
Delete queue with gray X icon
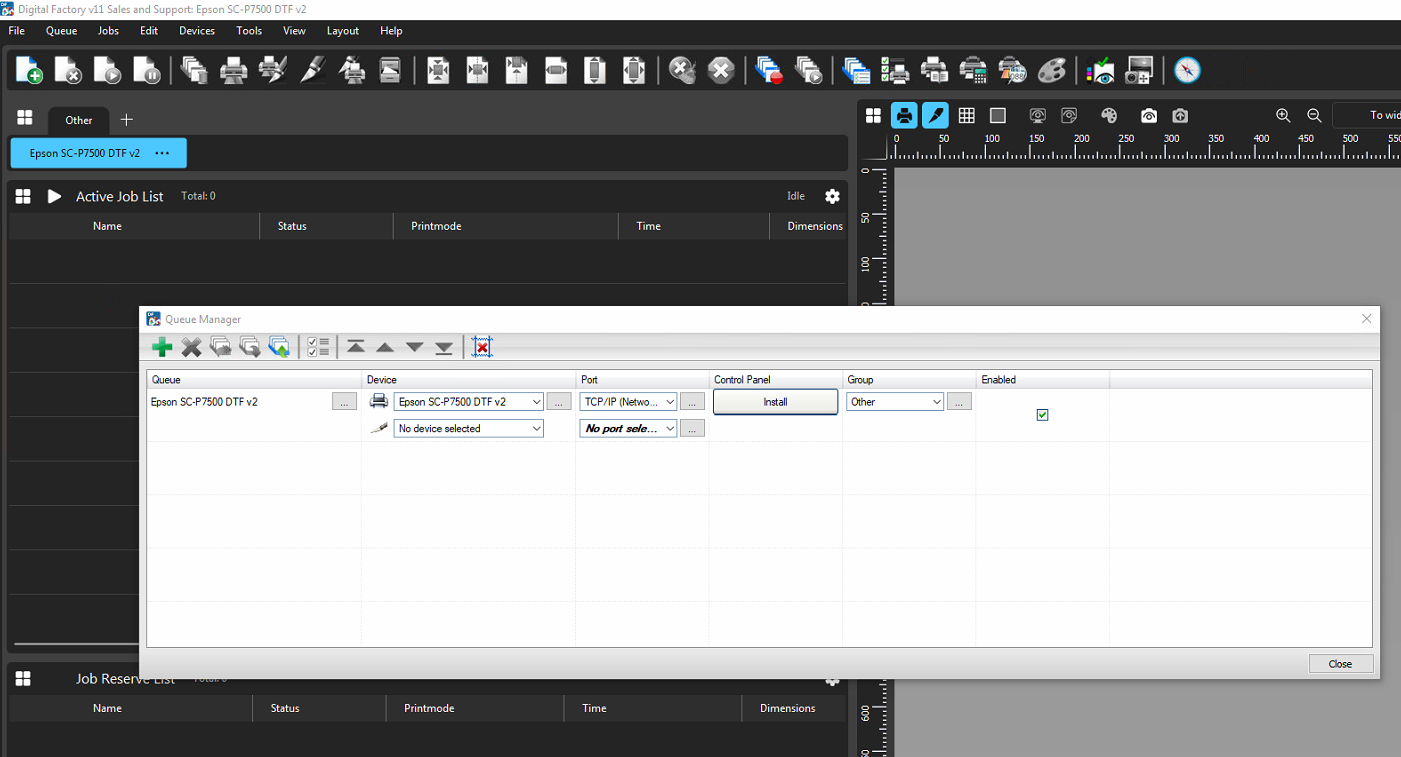[191, 347]
